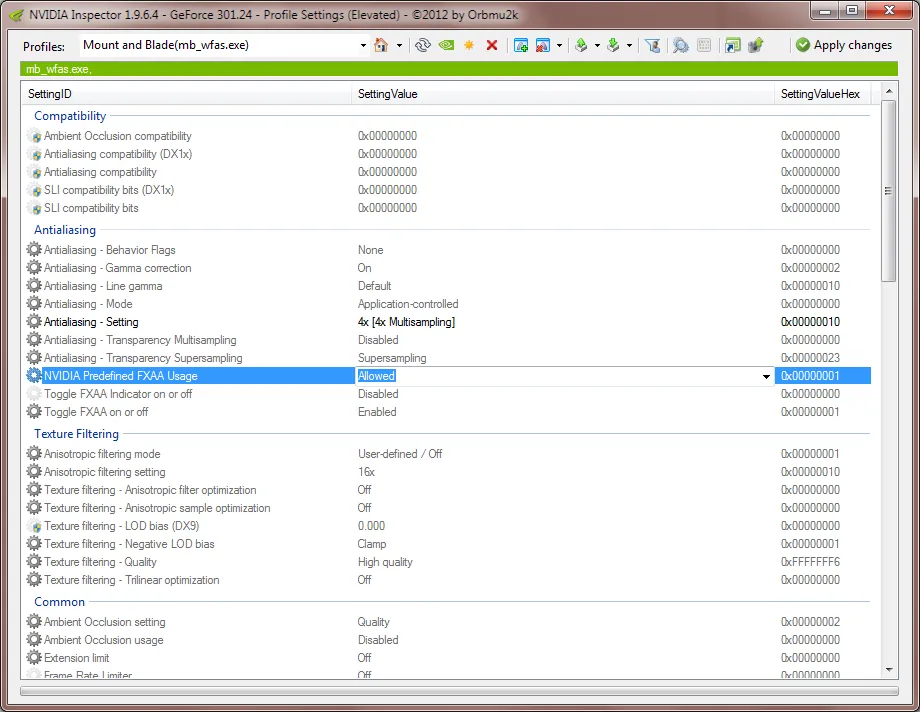920x712 pixels.
Task: Select Antialiasing - Transparency Multisampling row
Action: coord(448,340)
